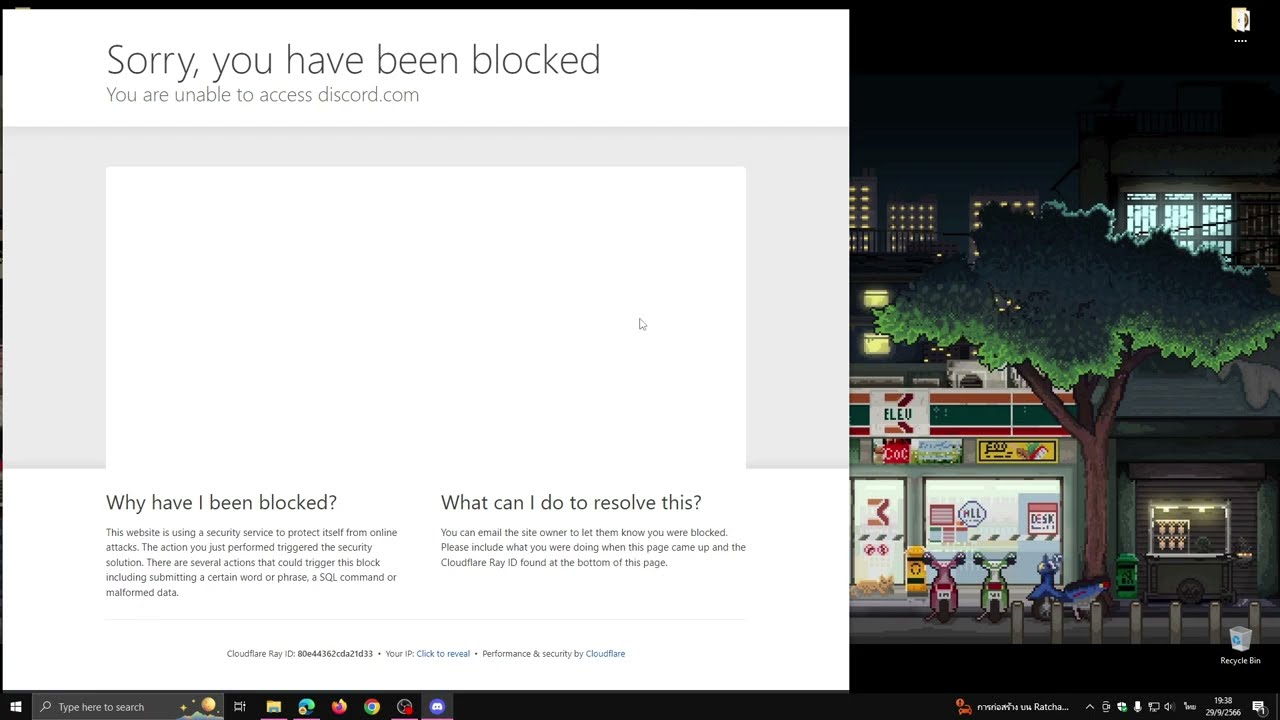Click the "Click to reveal" IP link
The image size is (1280, 720).
(x=443, y=654)
